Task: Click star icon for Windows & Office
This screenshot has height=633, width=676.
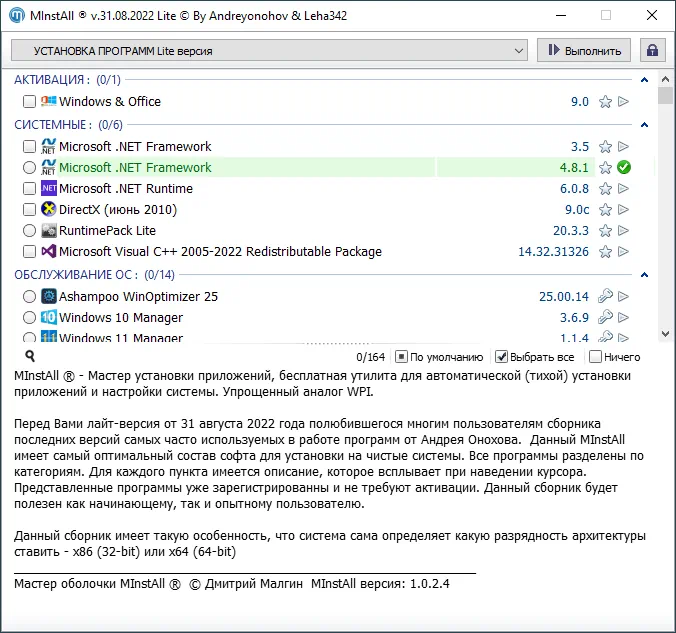Action: point(605,102)
